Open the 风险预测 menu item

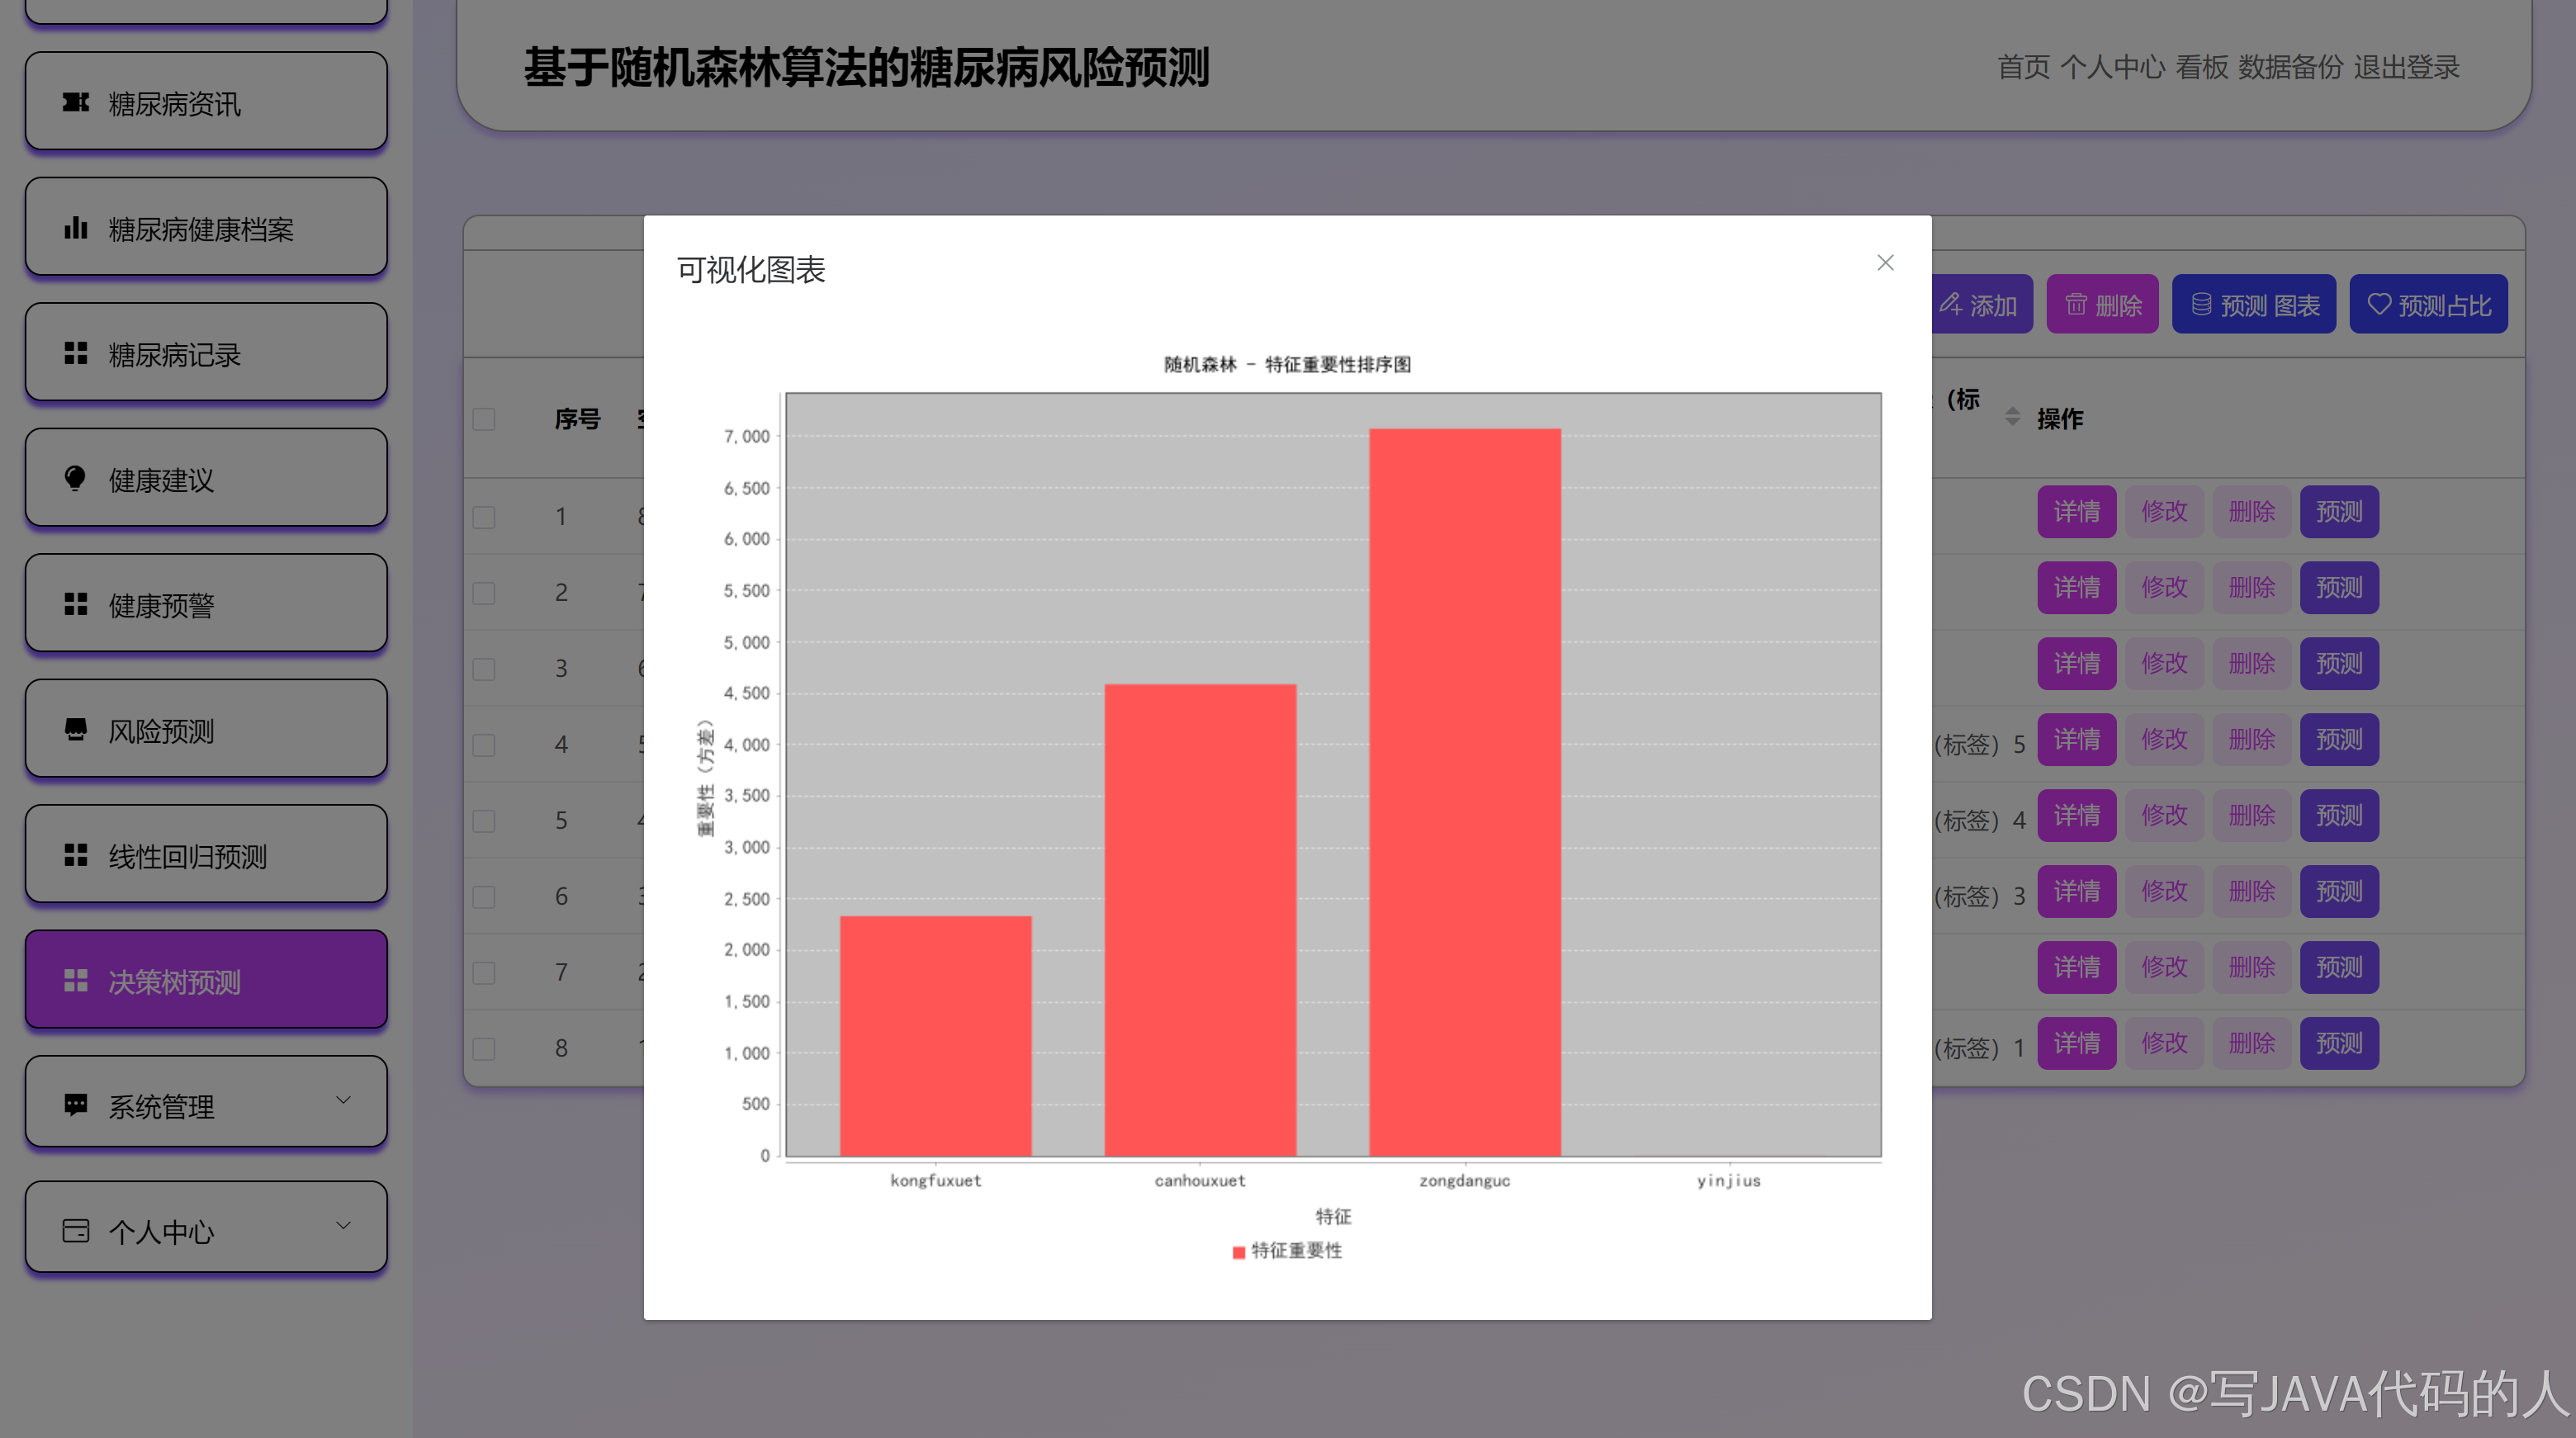206,729
